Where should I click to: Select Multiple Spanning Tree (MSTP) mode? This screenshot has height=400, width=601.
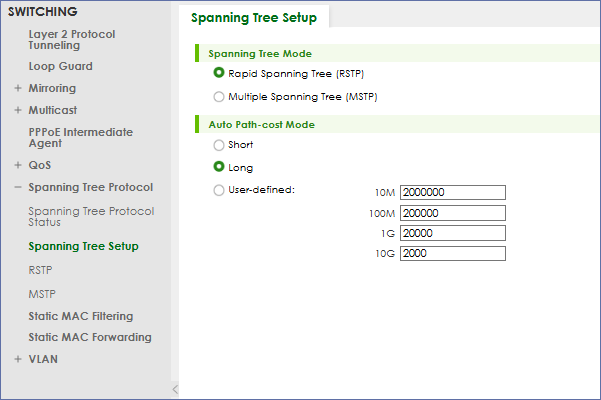click(x=219, y=97)
